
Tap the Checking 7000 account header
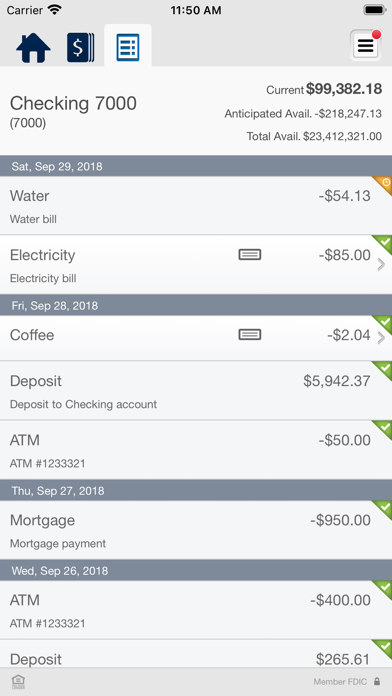[x=196, y=111]
